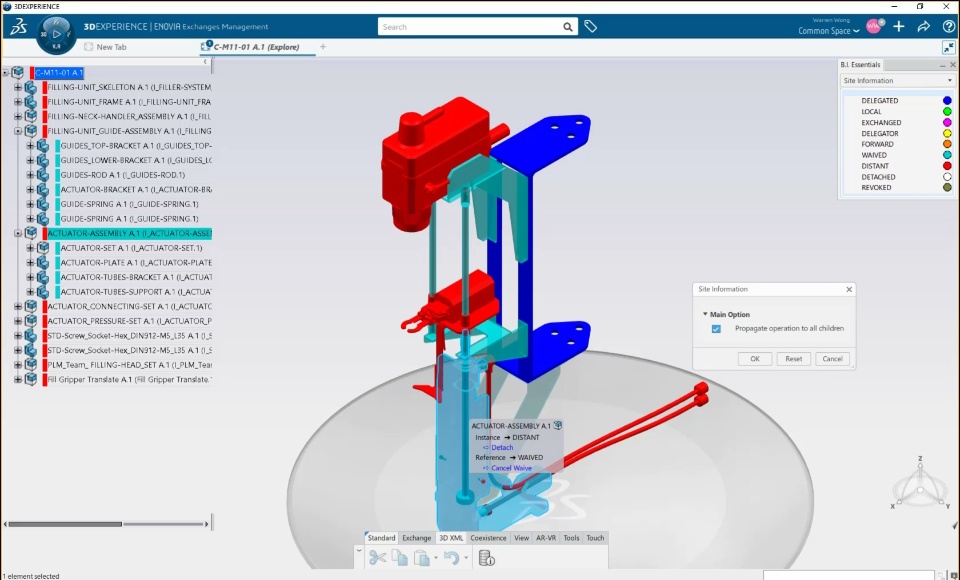
Task: Click the Paste icon in Standard toolbar
Action: 421,557
